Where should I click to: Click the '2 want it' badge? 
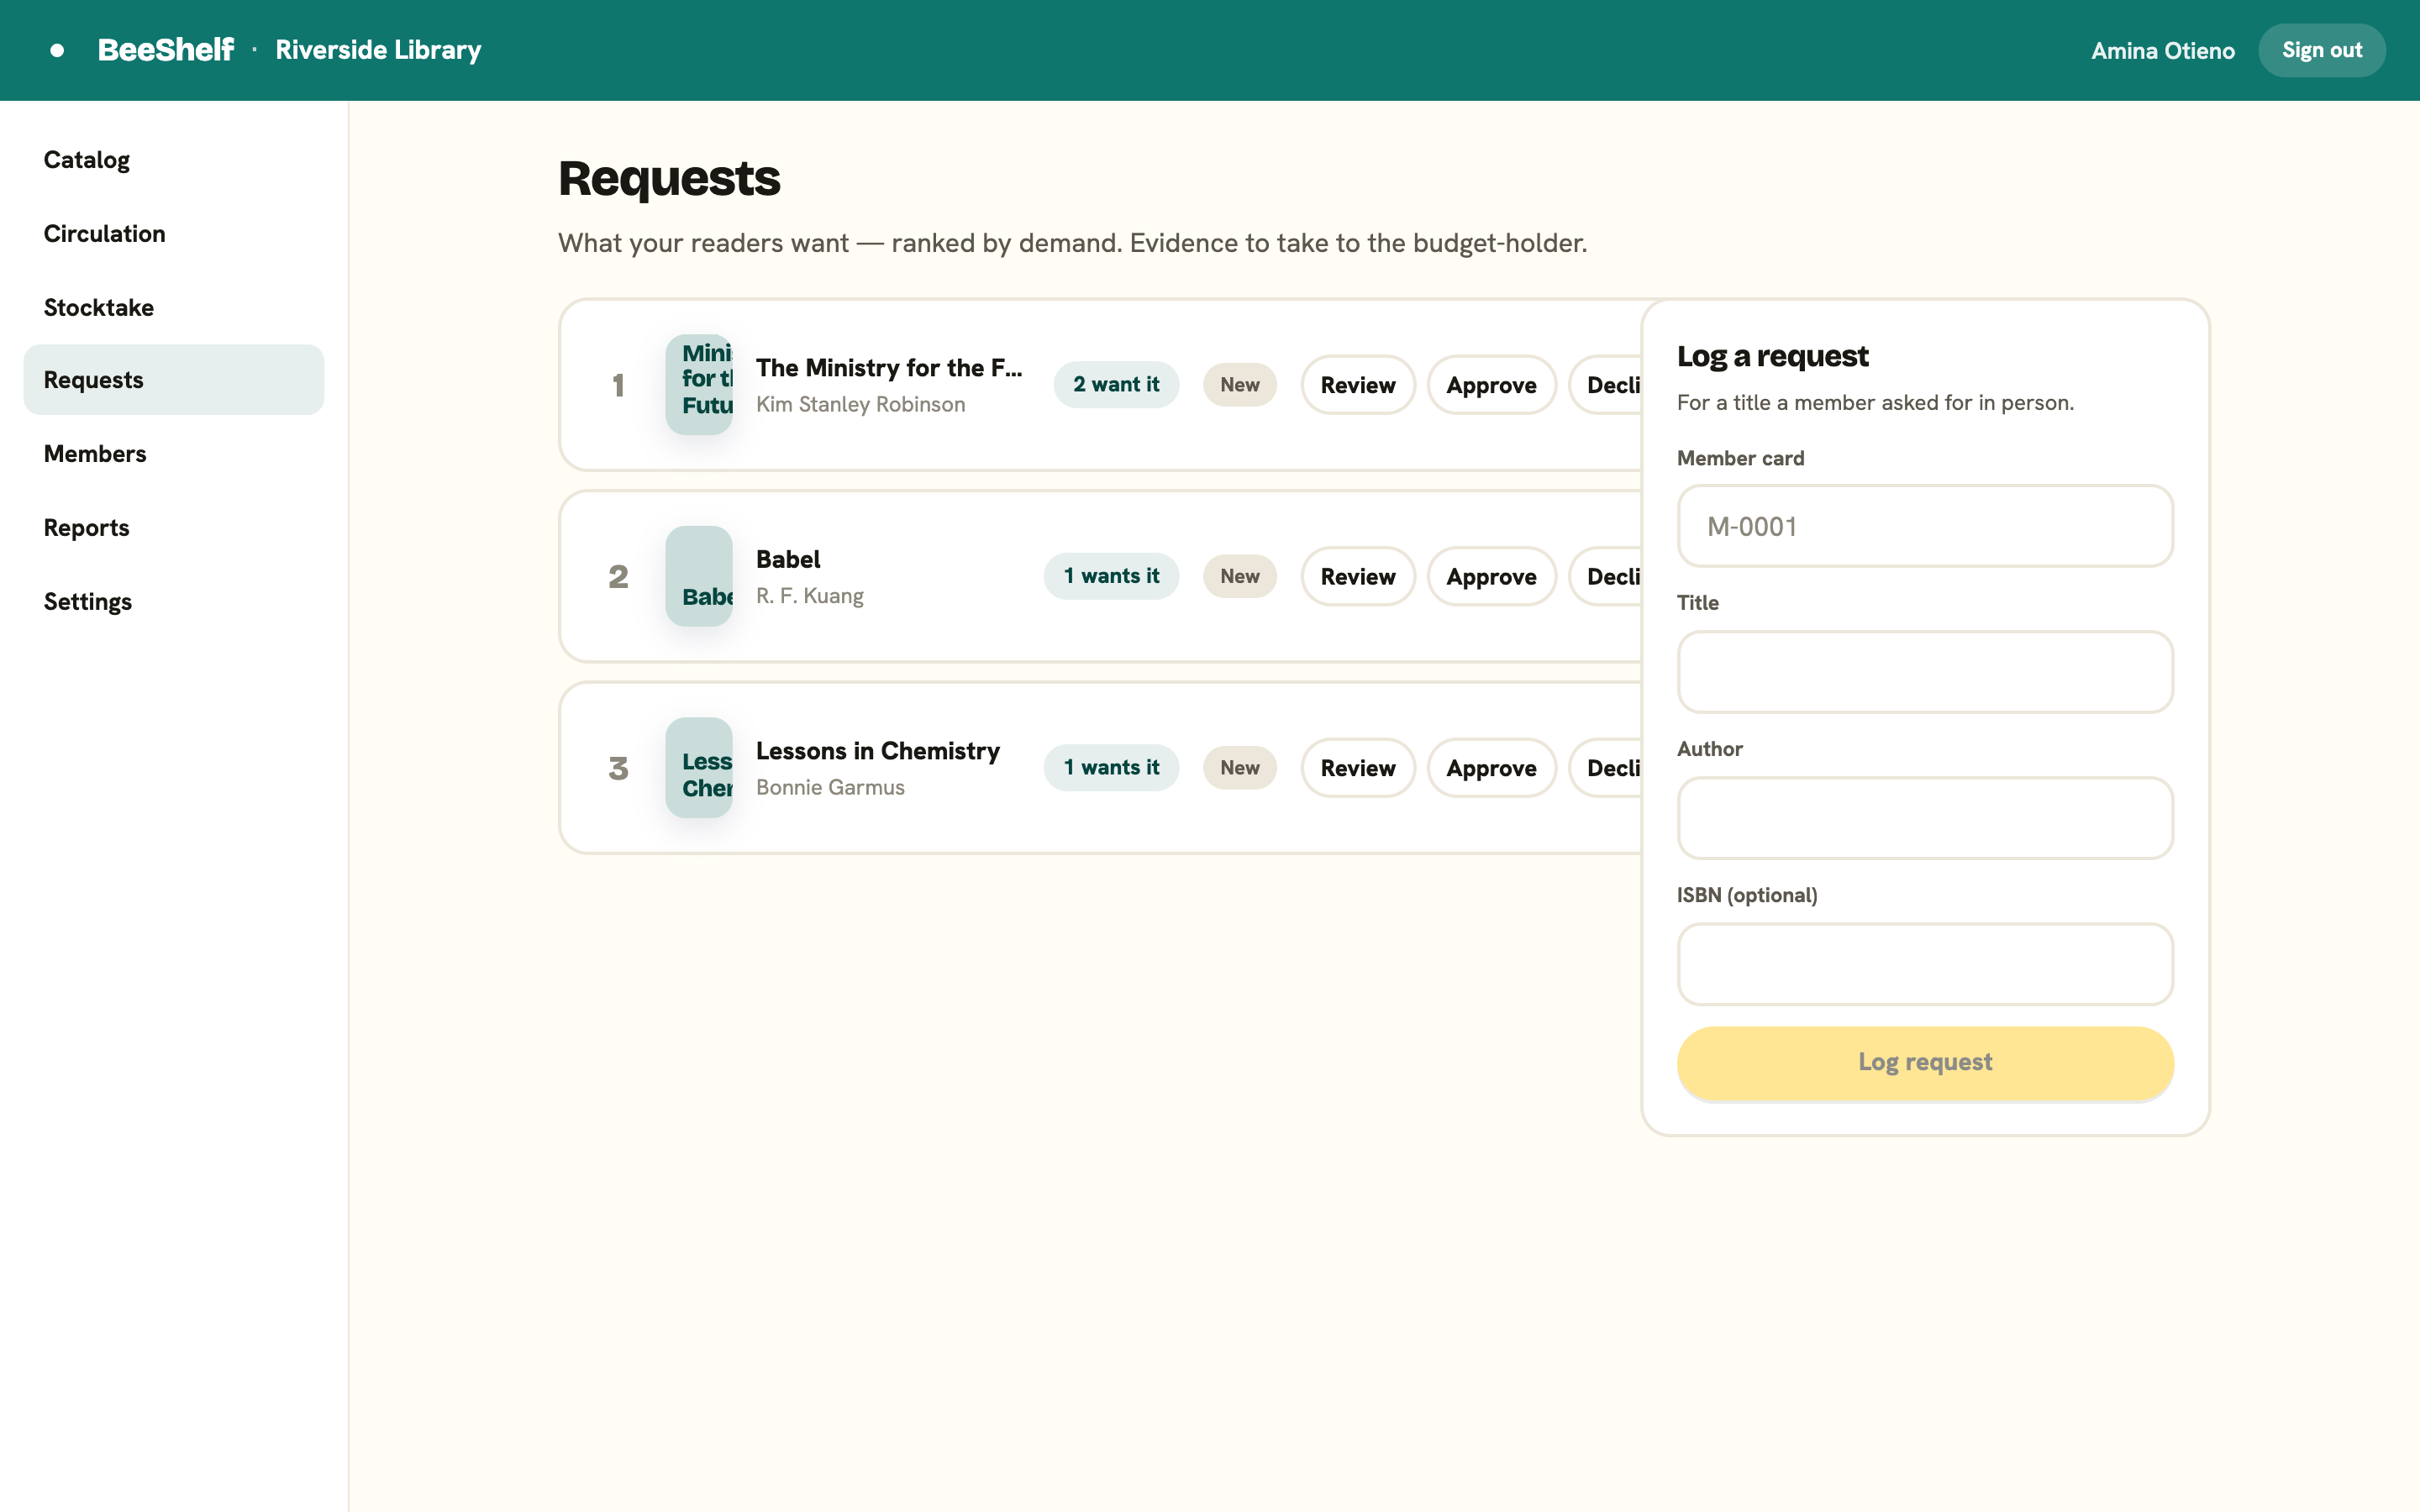1116,385
